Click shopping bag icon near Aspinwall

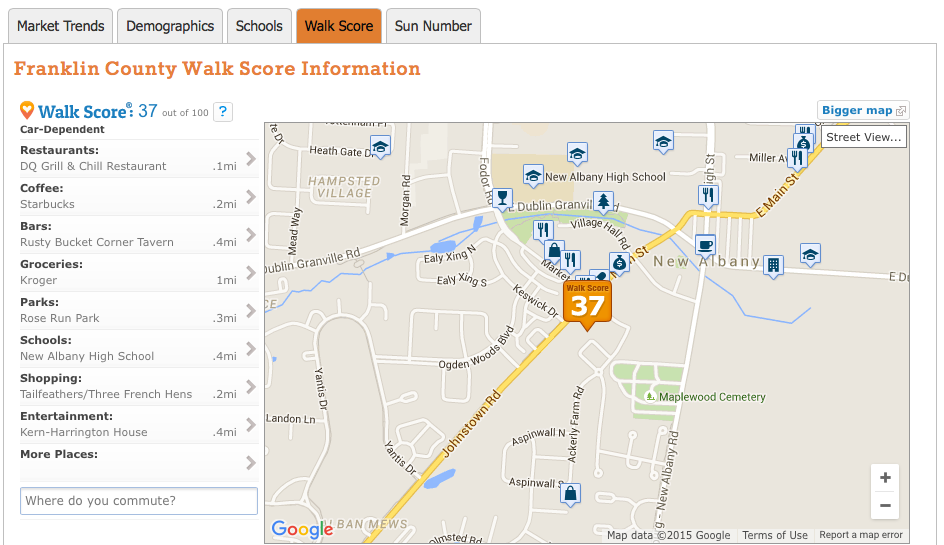[570, 493]
